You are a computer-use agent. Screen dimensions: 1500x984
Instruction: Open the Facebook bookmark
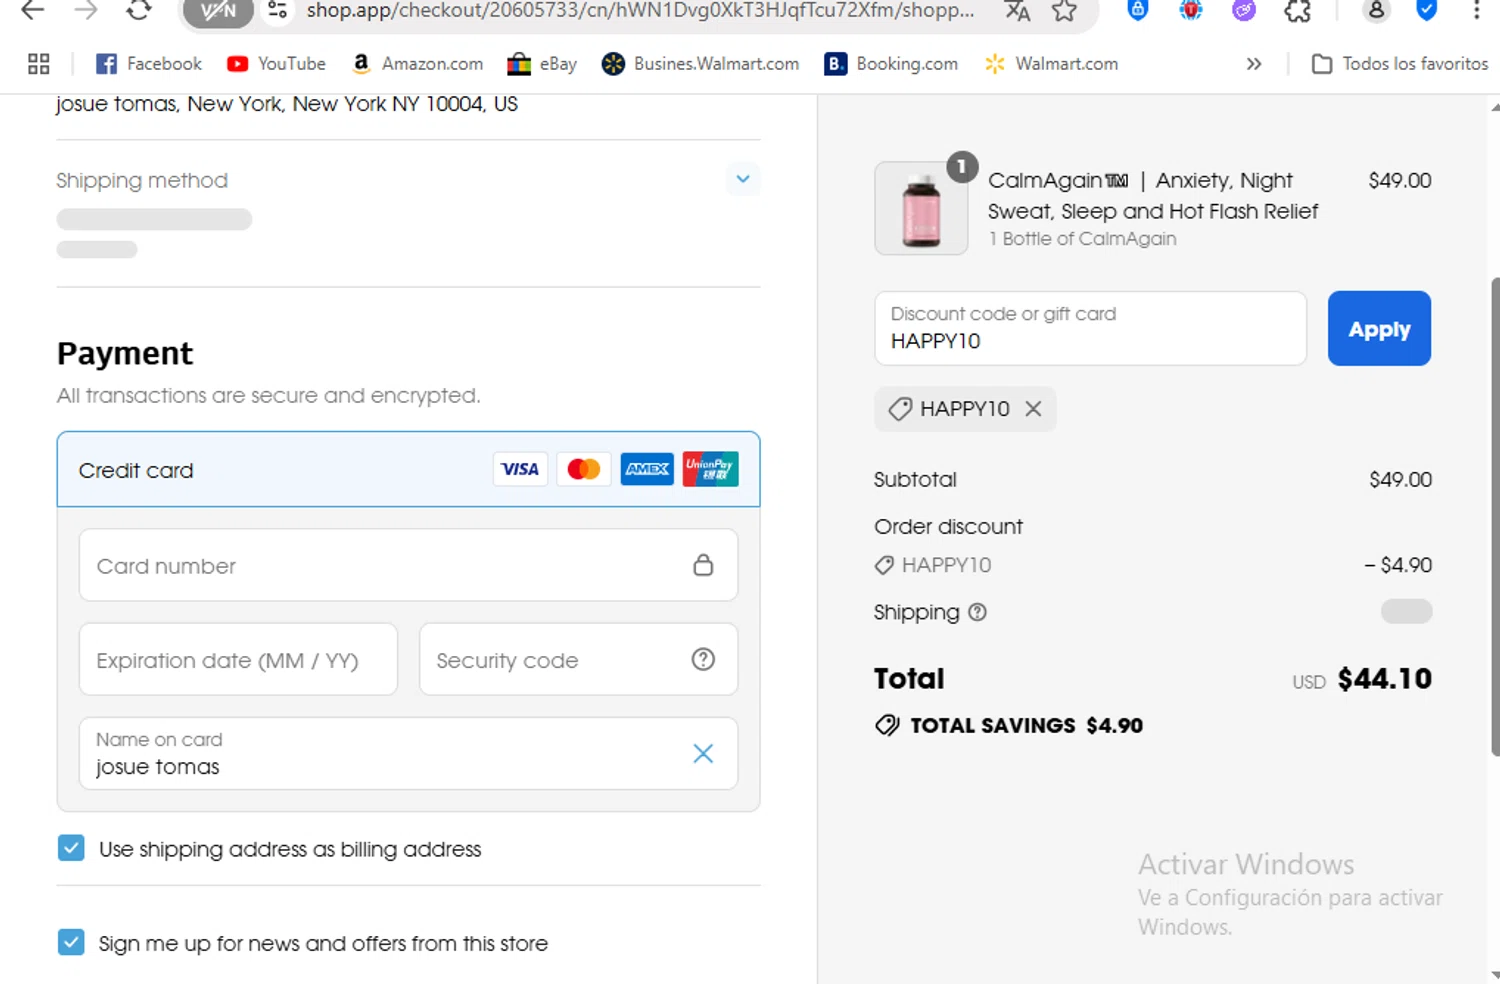pos(148,64)
